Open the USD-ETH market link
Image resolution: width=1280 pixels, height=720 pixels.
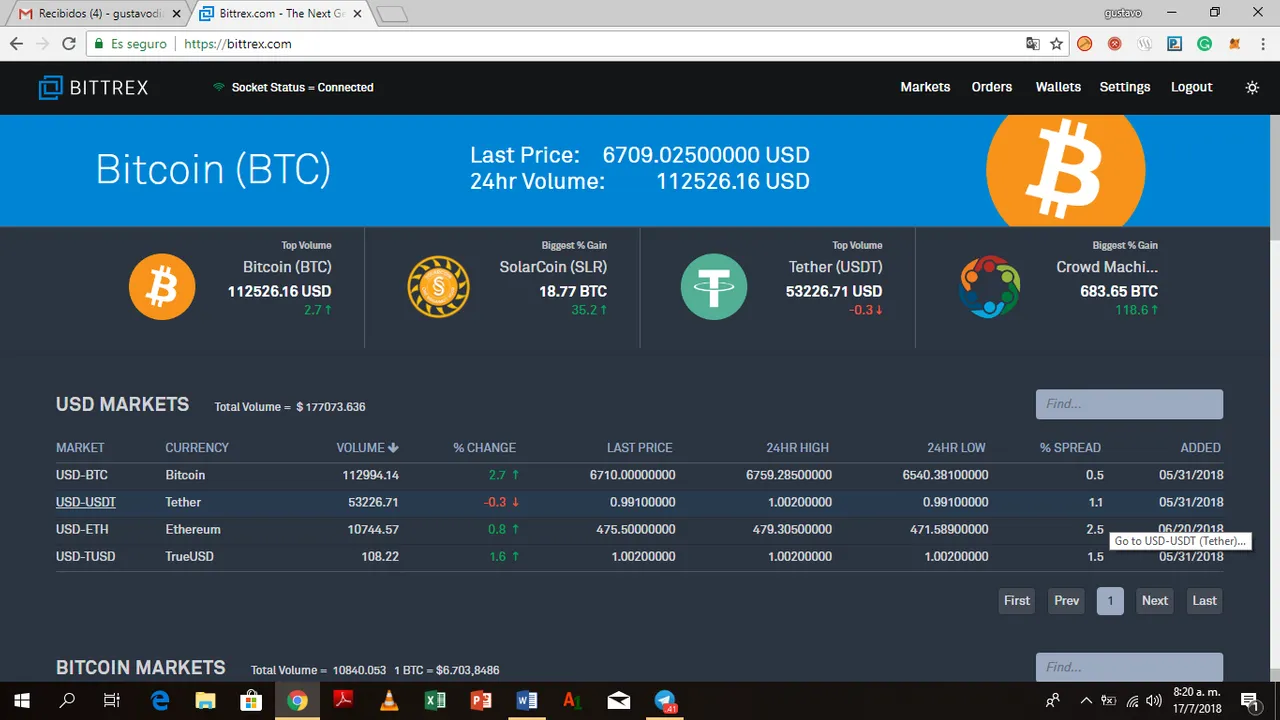coord(82,529)
